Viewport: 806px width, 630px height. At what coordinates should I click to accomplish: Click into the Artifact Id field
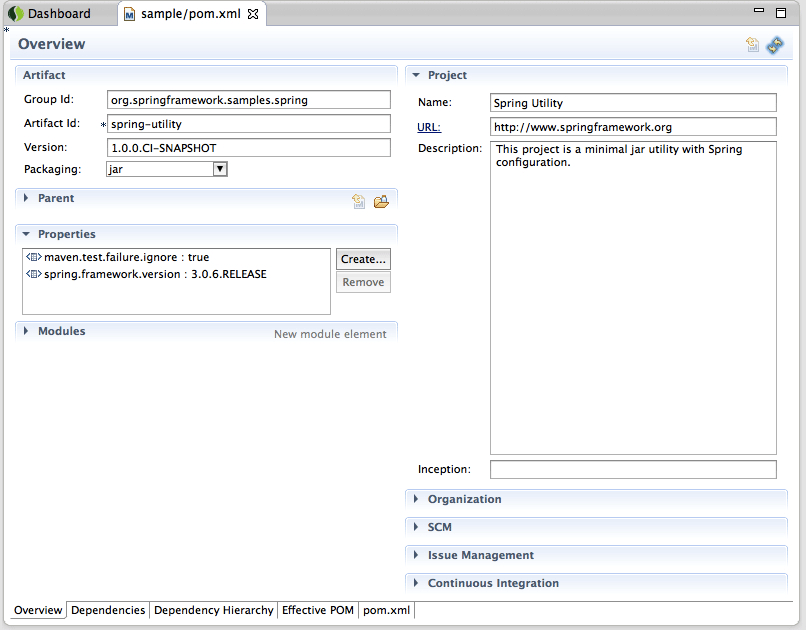pos(249,124)
